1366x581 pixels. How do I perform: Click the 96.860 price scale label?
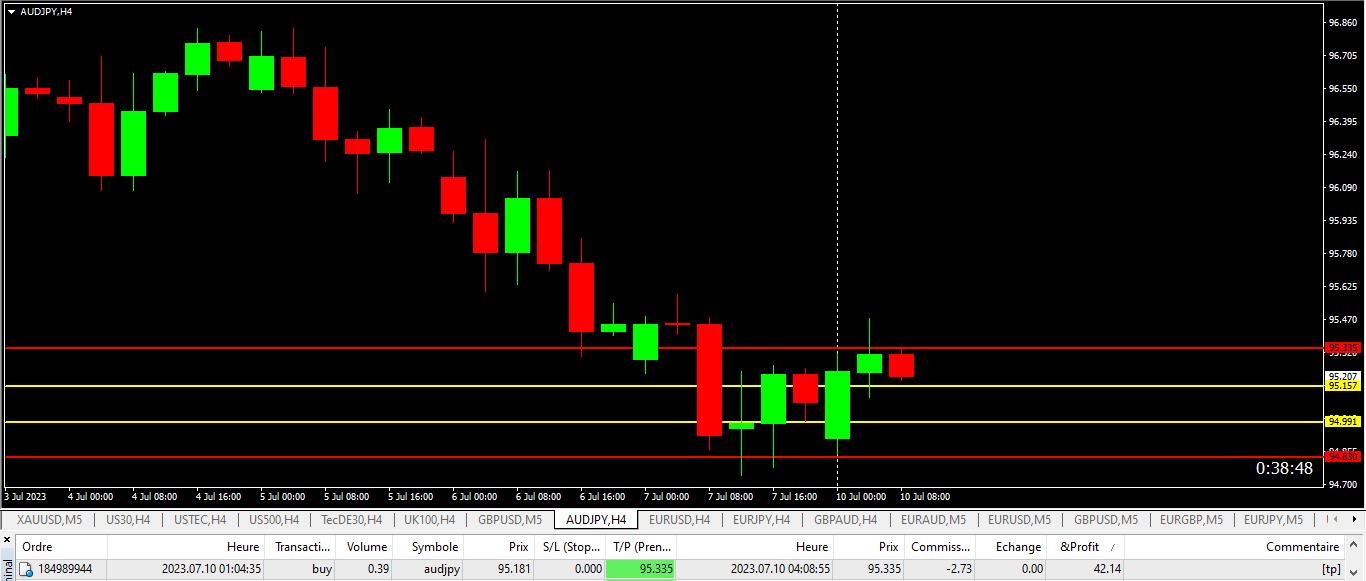pos(1342,22)
